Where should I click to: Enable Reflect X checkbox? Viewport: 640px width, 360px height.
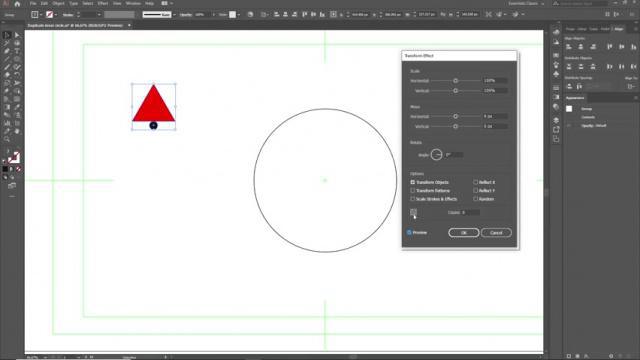476,182
